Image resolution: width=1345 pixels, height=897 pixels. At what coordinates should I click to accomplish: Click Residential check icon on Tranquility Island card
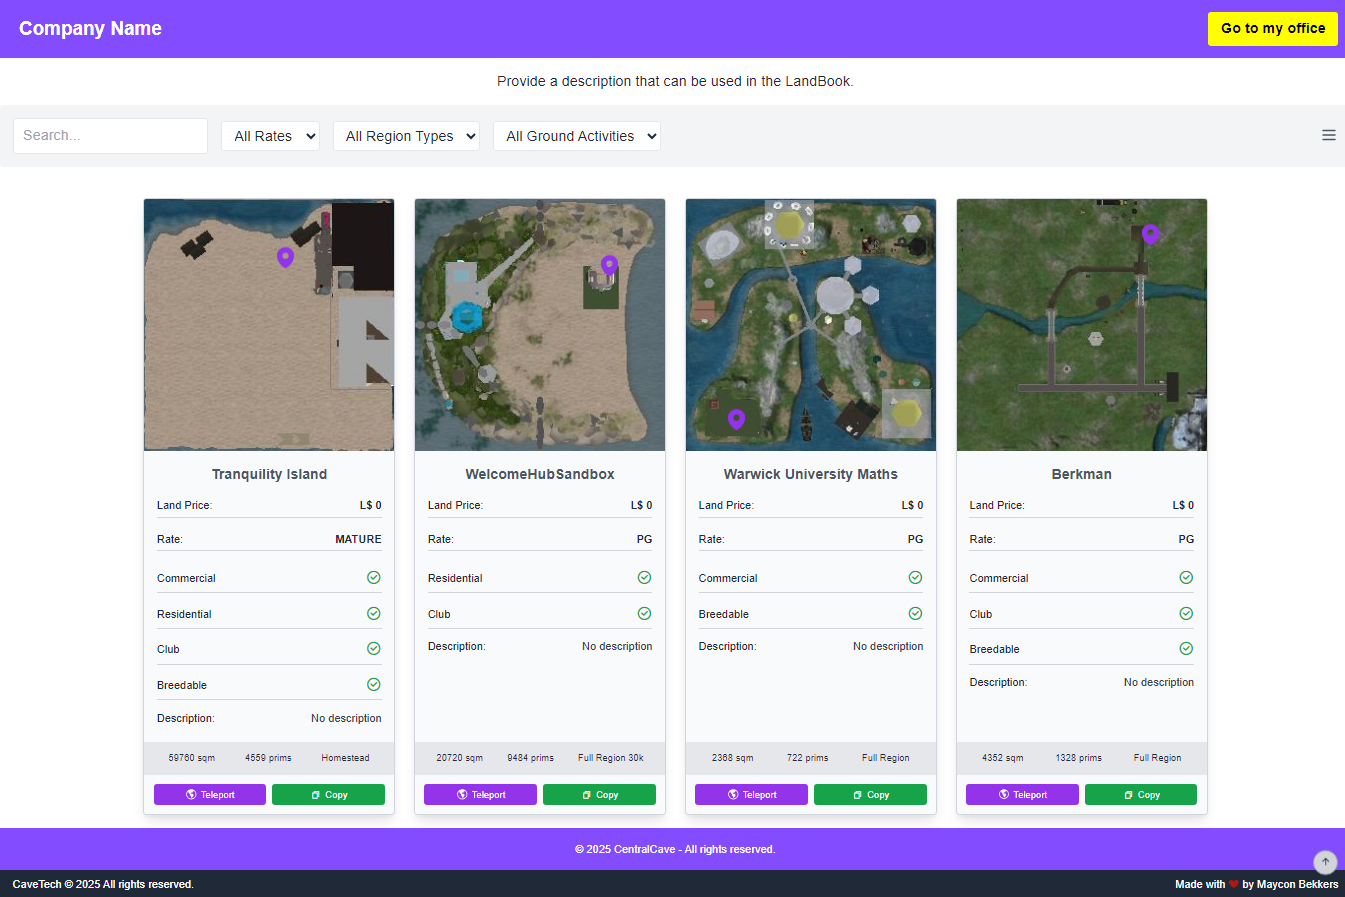tap(373, 613)
